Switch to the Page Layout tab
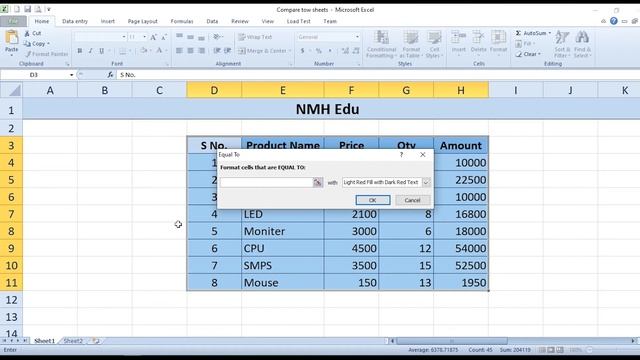Image resolution: width=640 pixels, height=360 pixels. (142, 21)
